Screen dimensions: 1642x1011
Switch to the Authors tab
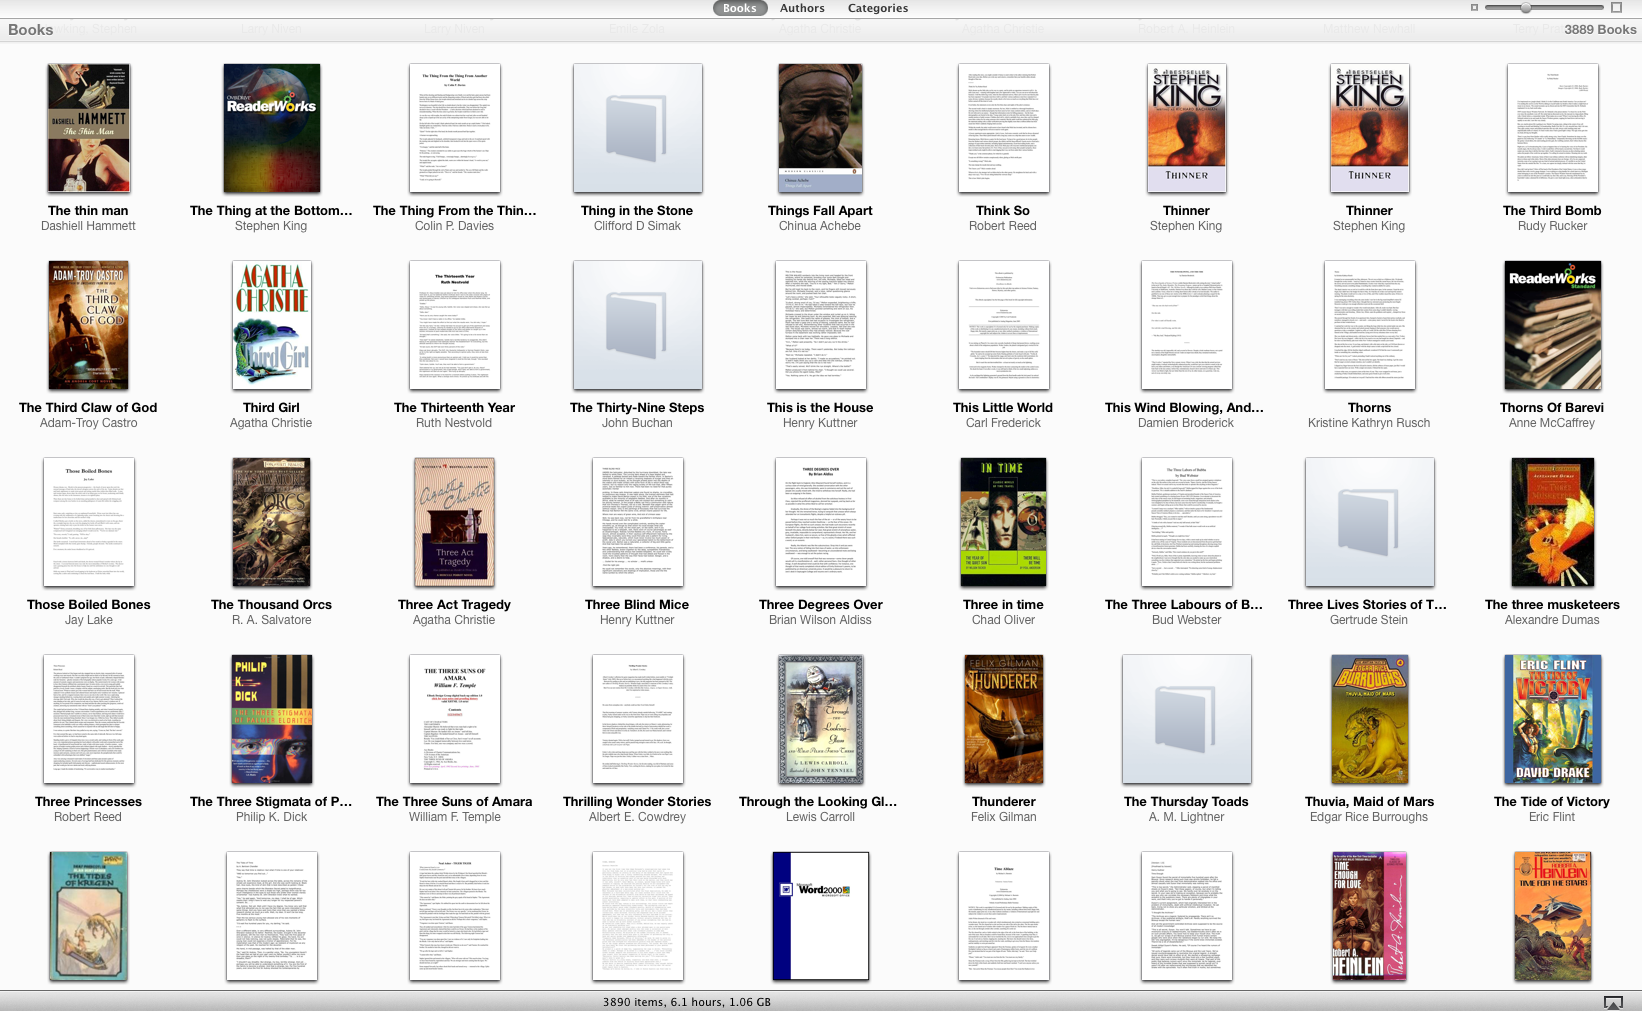802,8
